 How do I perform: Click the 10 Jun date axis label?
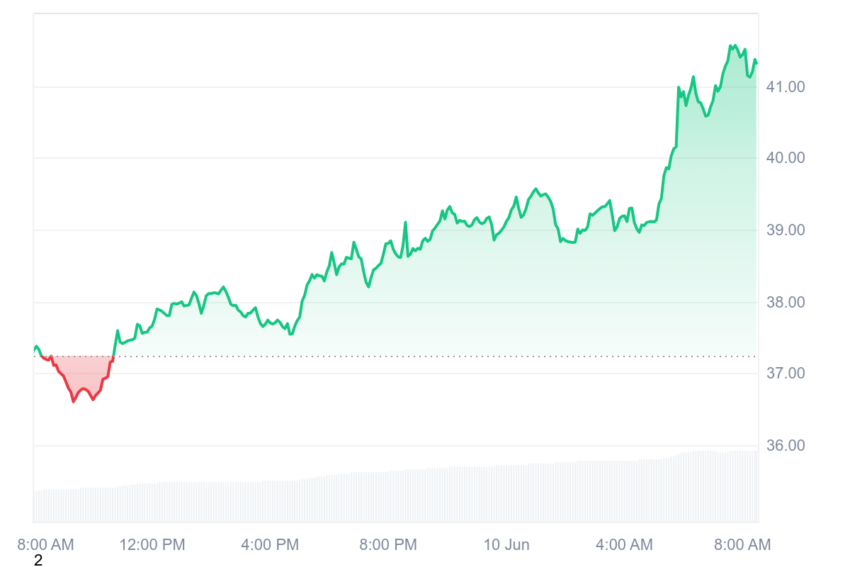(506, 544)
